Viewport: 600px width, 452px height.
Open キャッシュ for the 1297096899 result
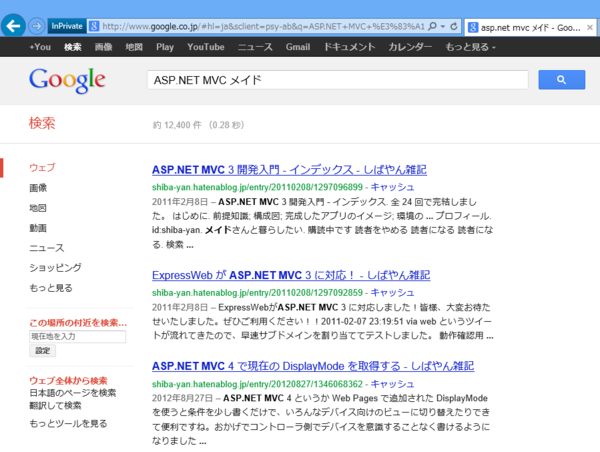[x=392, y=187]
